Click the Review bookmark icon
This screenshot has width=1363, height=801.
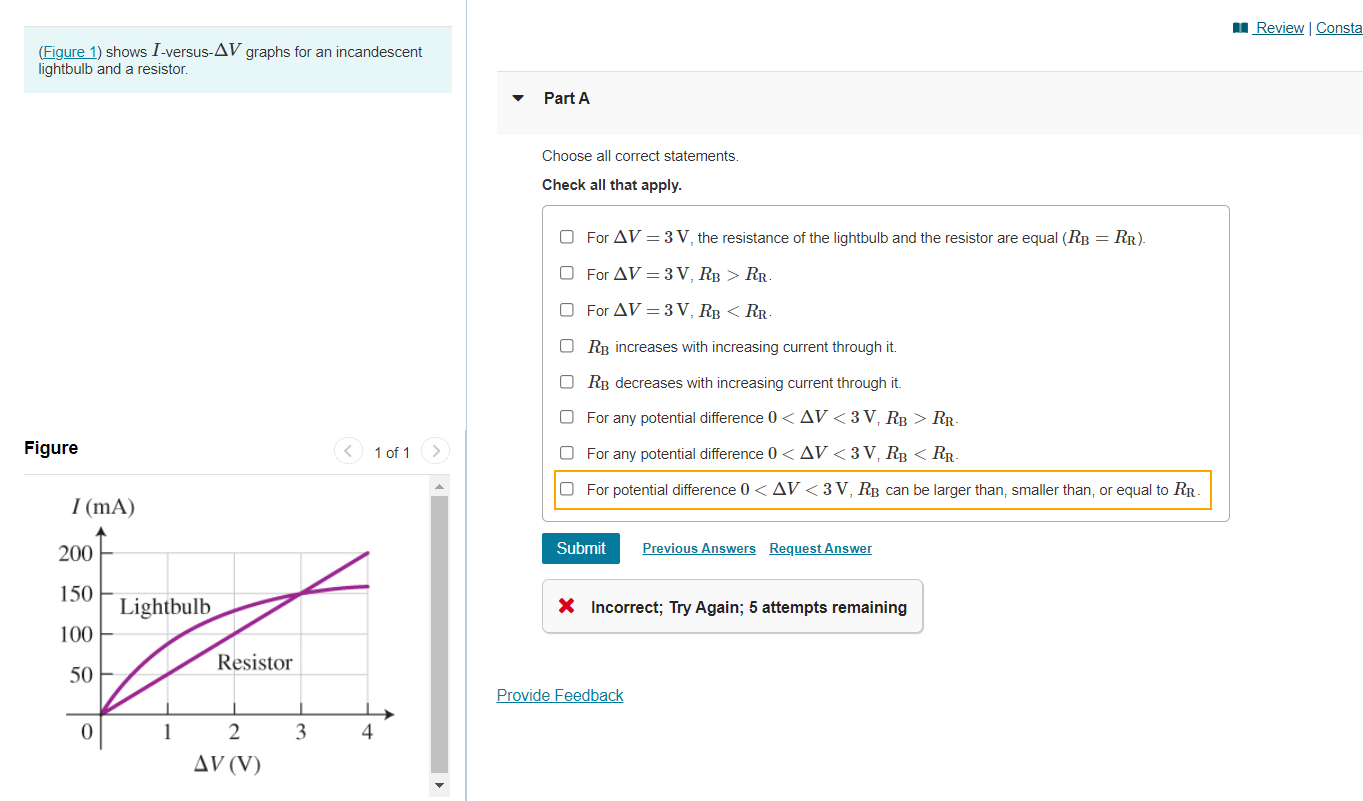pyautogui.click(x=1241, y=27)
